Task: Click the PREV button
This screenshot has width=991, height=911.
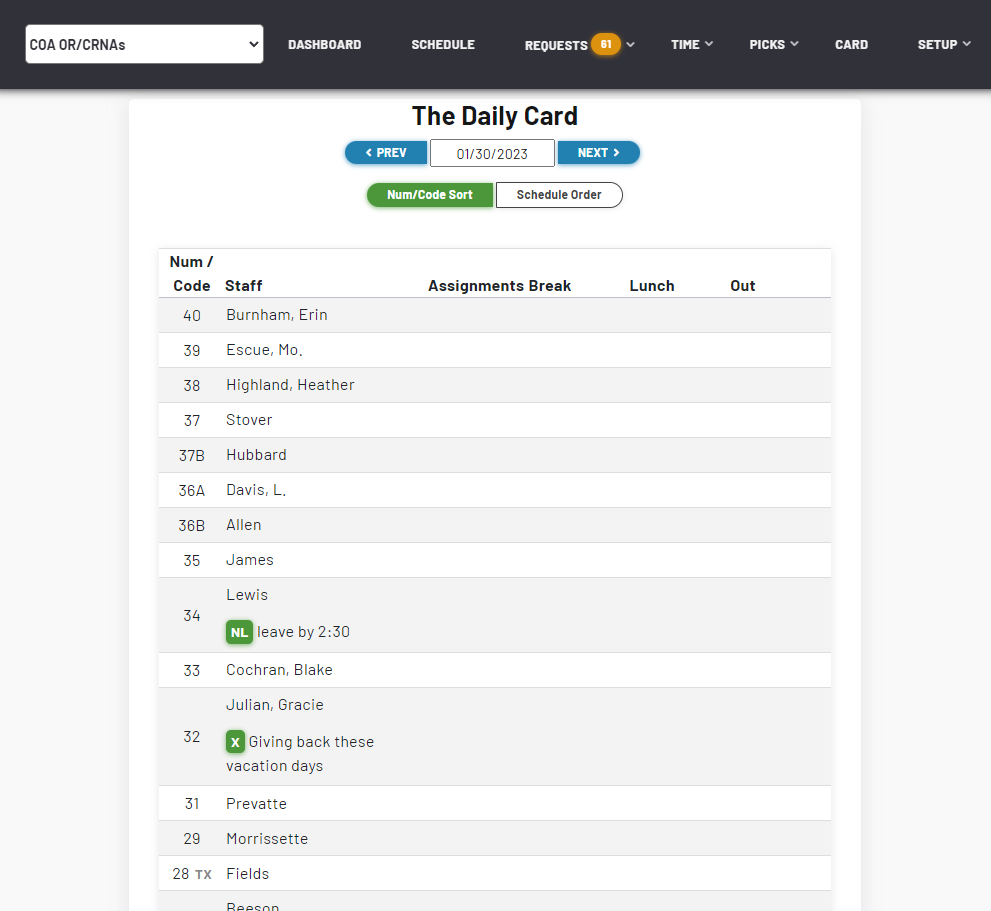Action: (386, 152)
